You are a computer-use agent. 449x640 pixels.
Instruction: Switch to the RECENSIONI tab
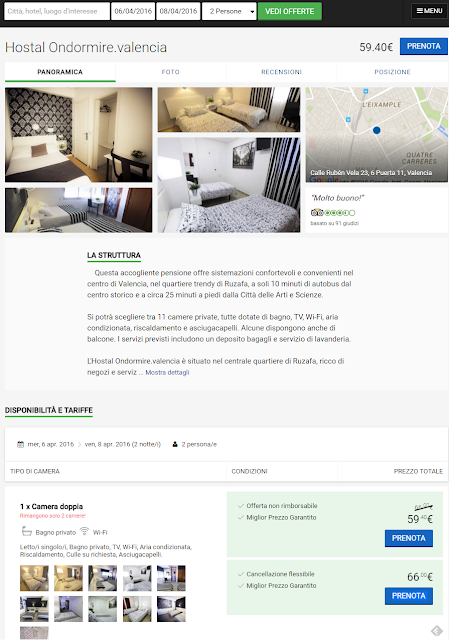pos(281,72)
